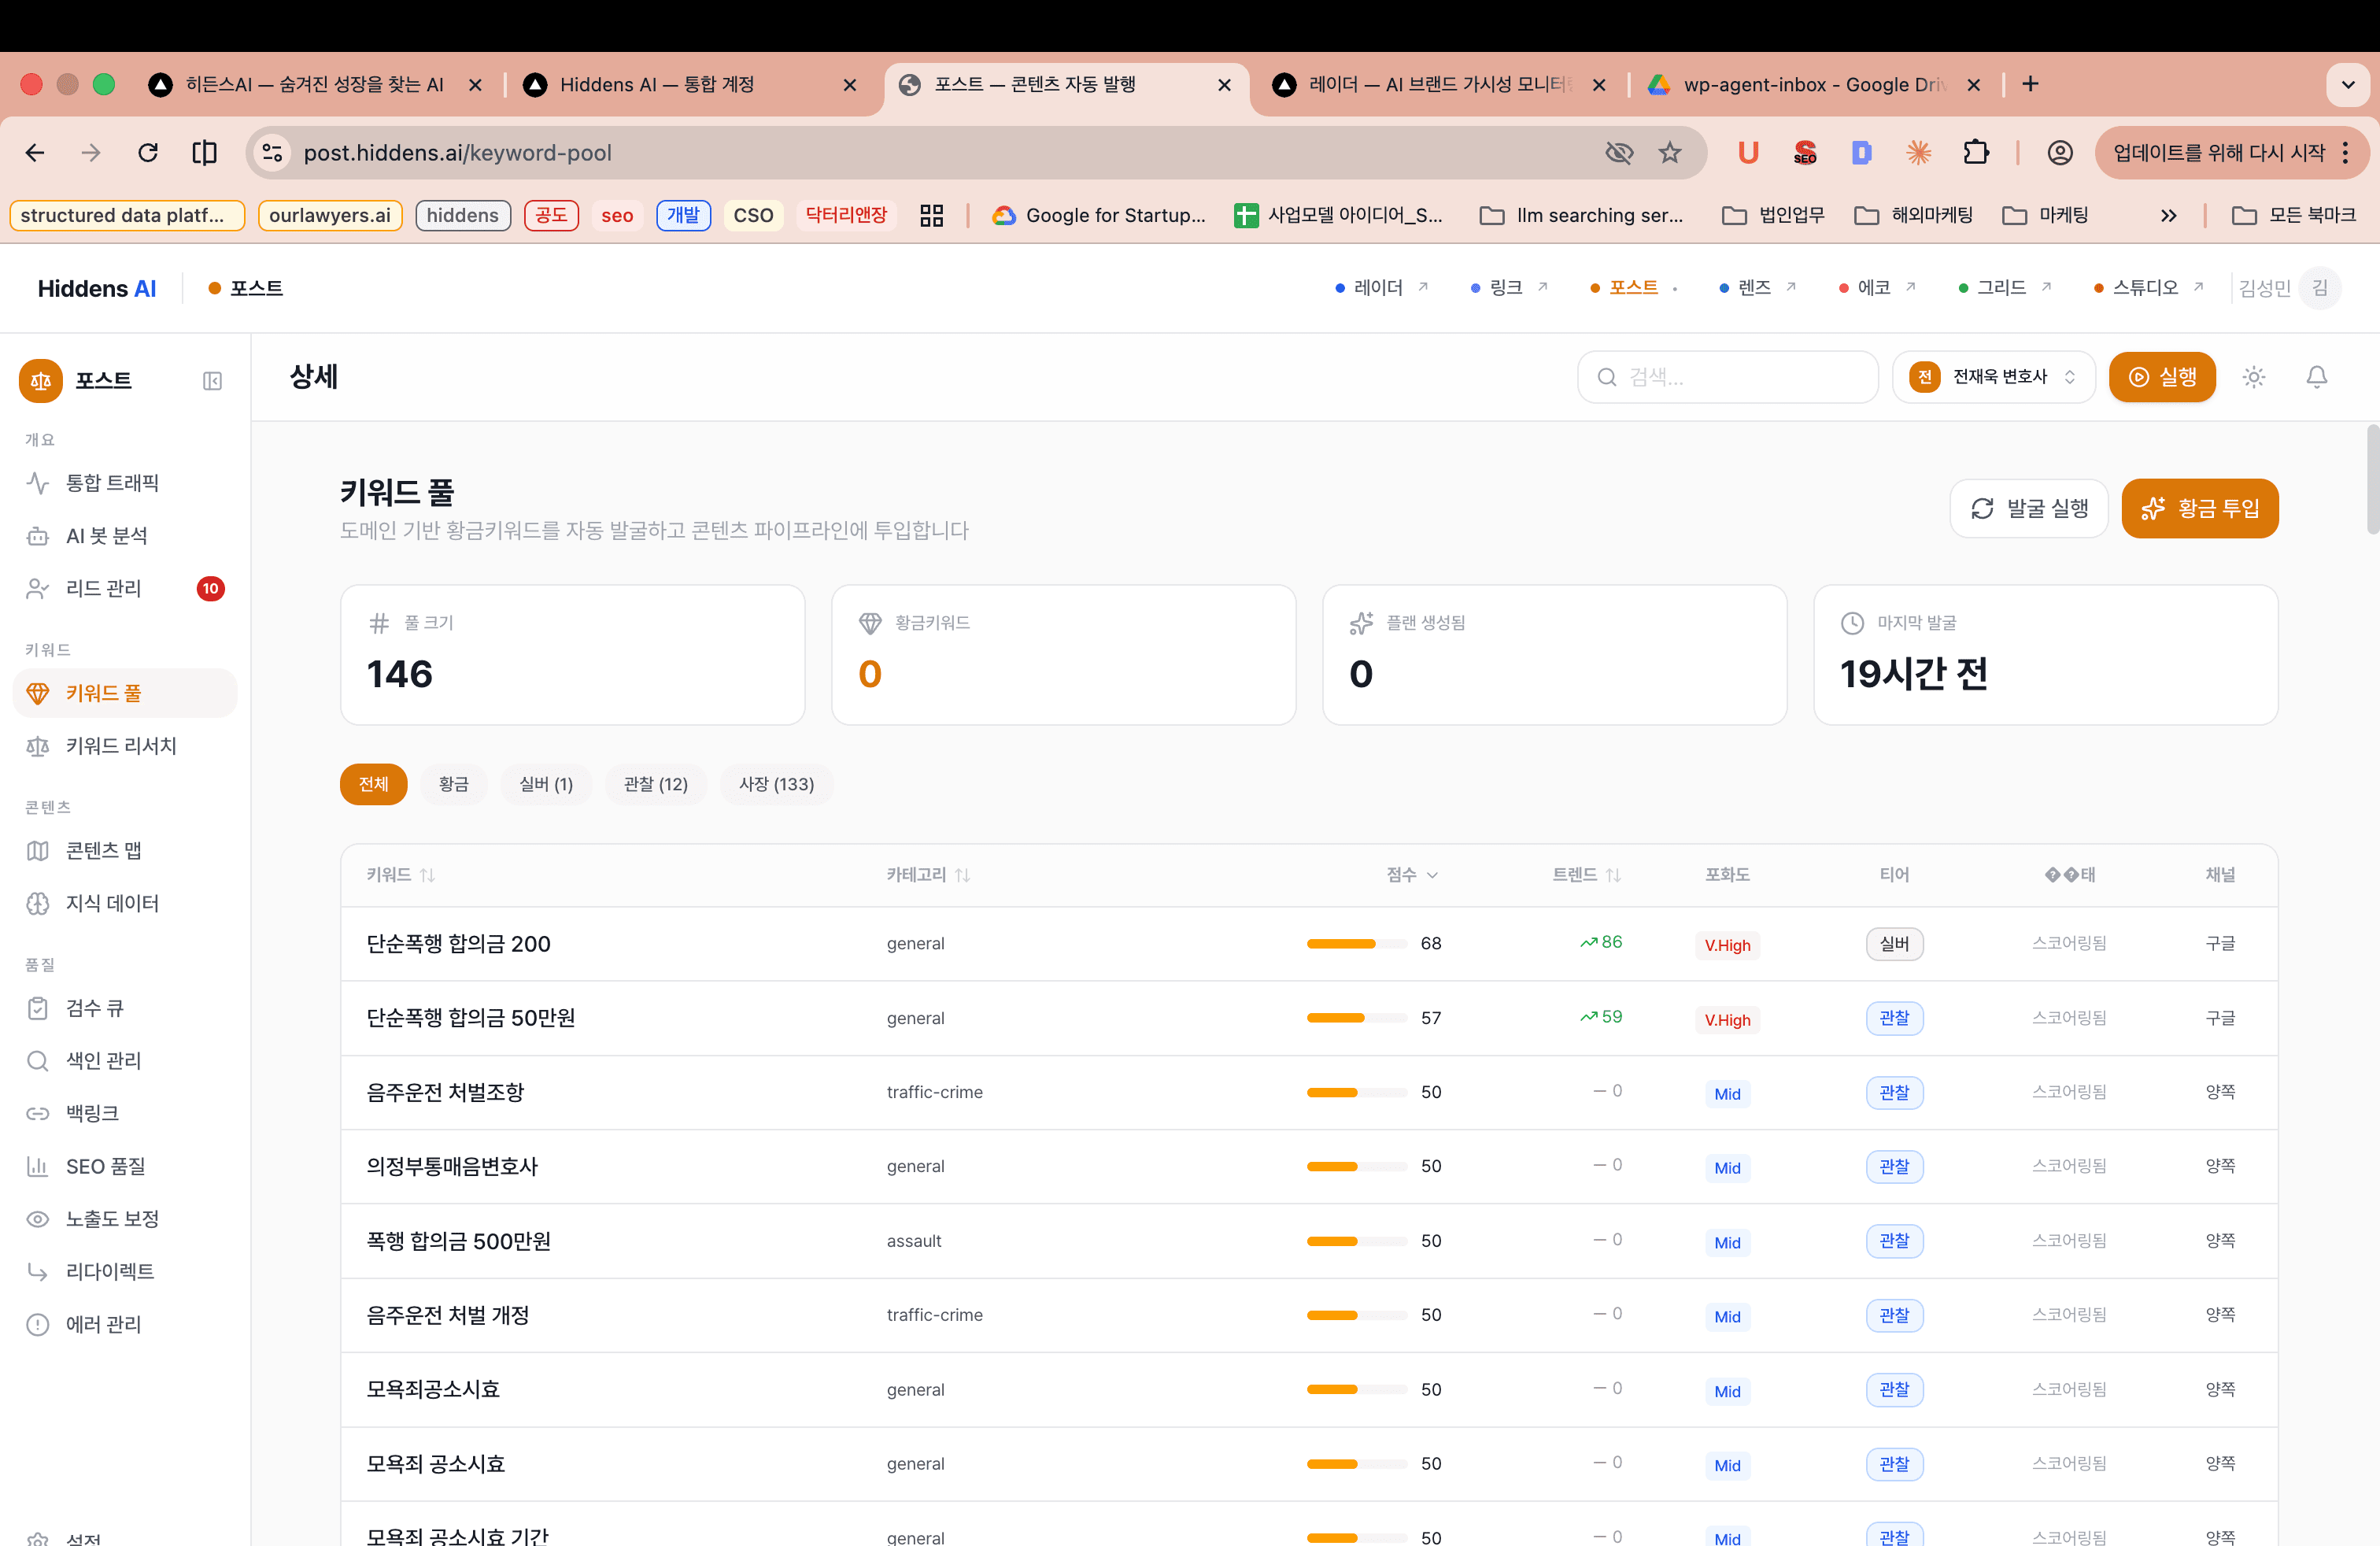Image resolution: width=2380 pixels, height=1546 pixels.
Task: Click the page vertical scrollbar
Action: [x=2372, y=480]
